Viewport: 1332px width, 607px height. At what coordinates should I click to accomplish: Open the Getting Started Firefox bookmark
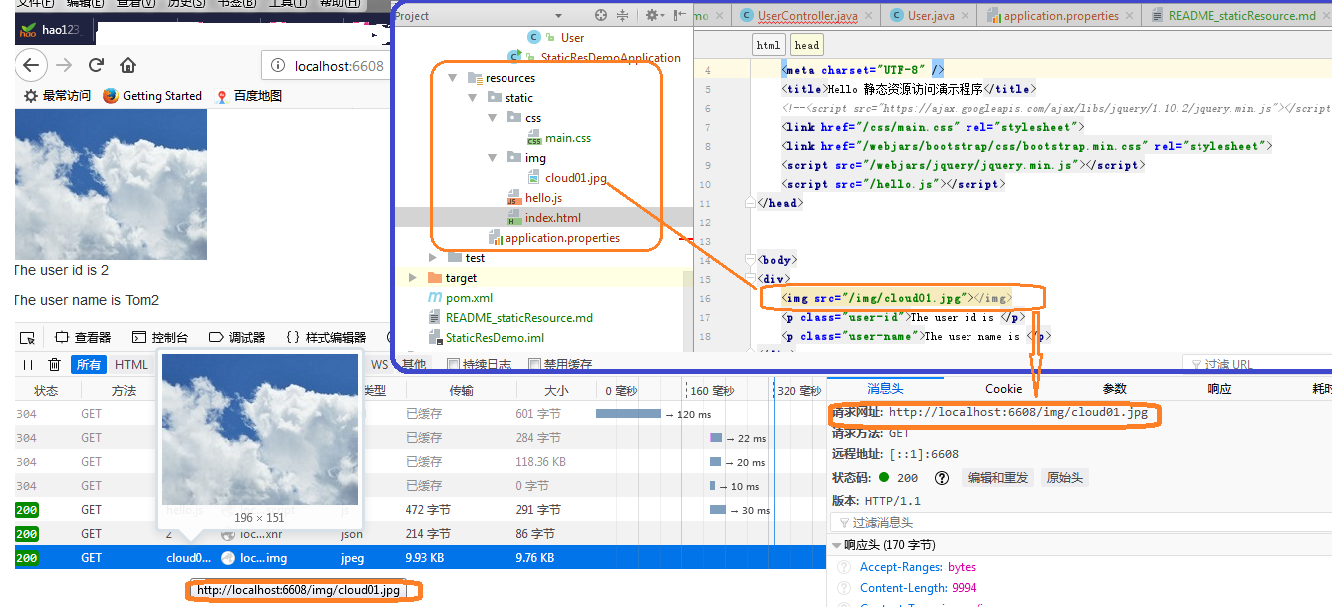point(152,96)
